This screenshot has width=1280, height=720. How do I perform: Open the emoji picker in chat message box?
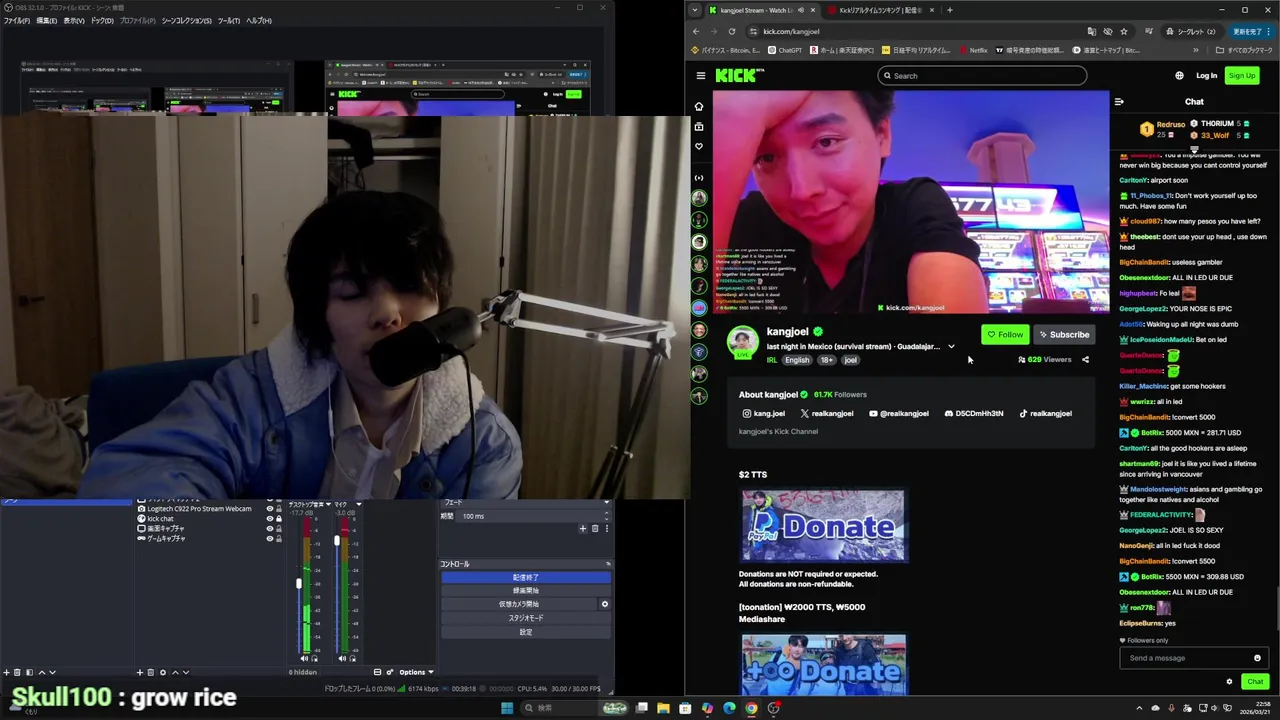pos(1257,658)
